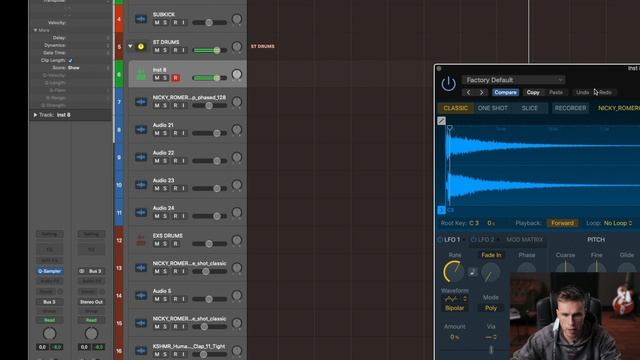Image resolution: width=640 pixels, height=360 pixels.
Task: Adjust the Inst 8 pan knob
Action: pyautogui.click(x=237, y=74)
